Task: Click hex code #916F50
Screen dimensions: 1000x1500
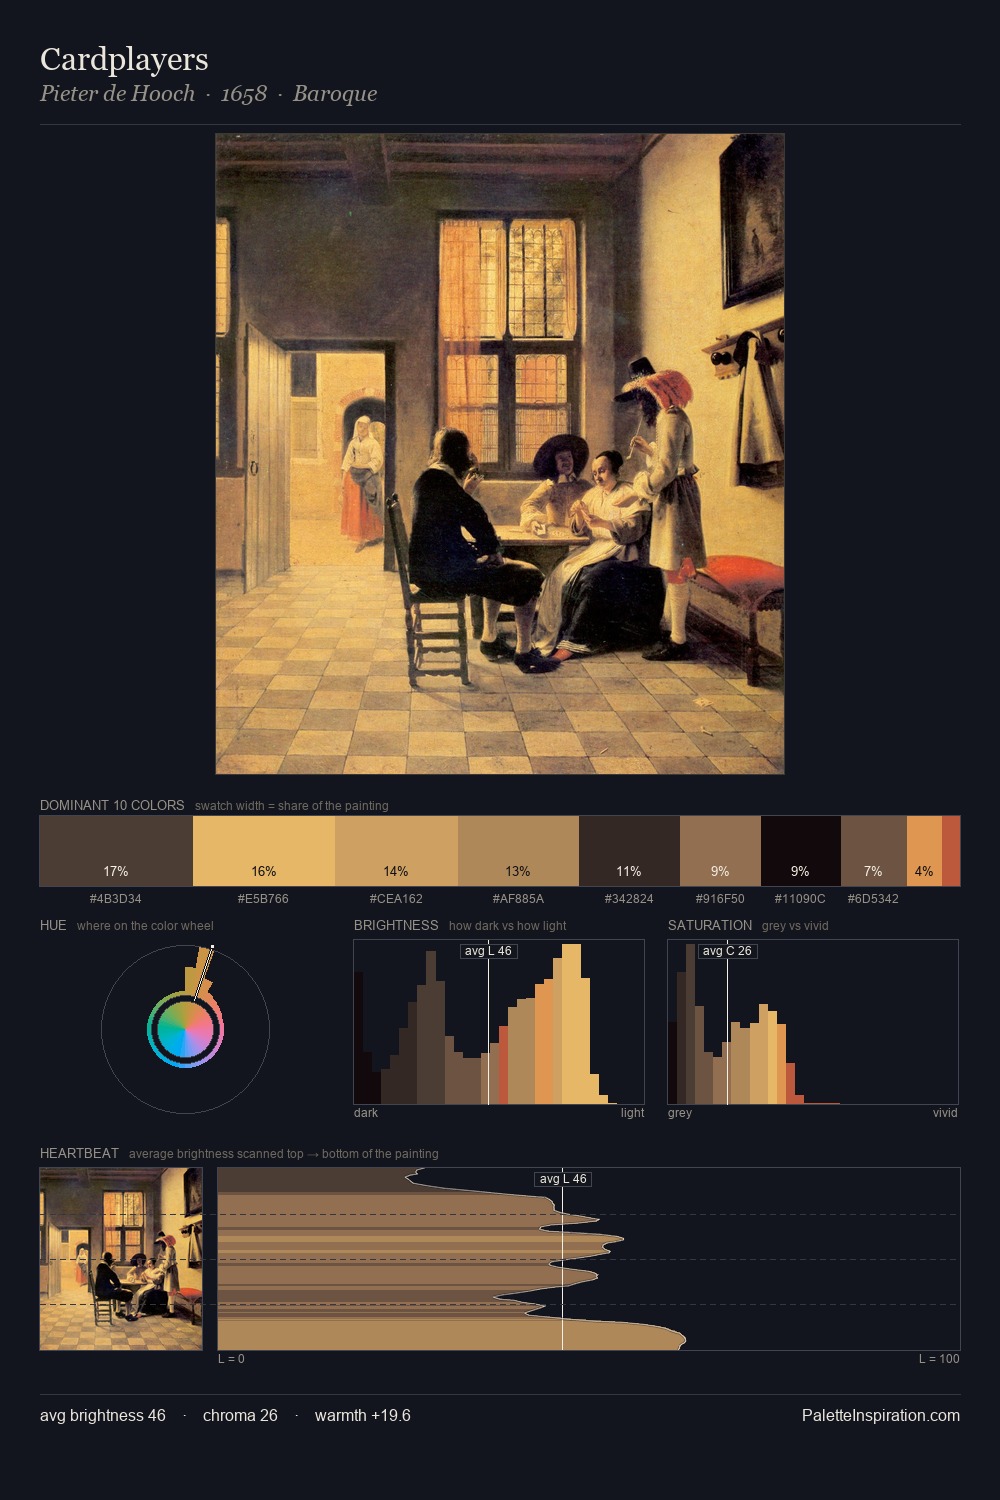Action: 720,899
